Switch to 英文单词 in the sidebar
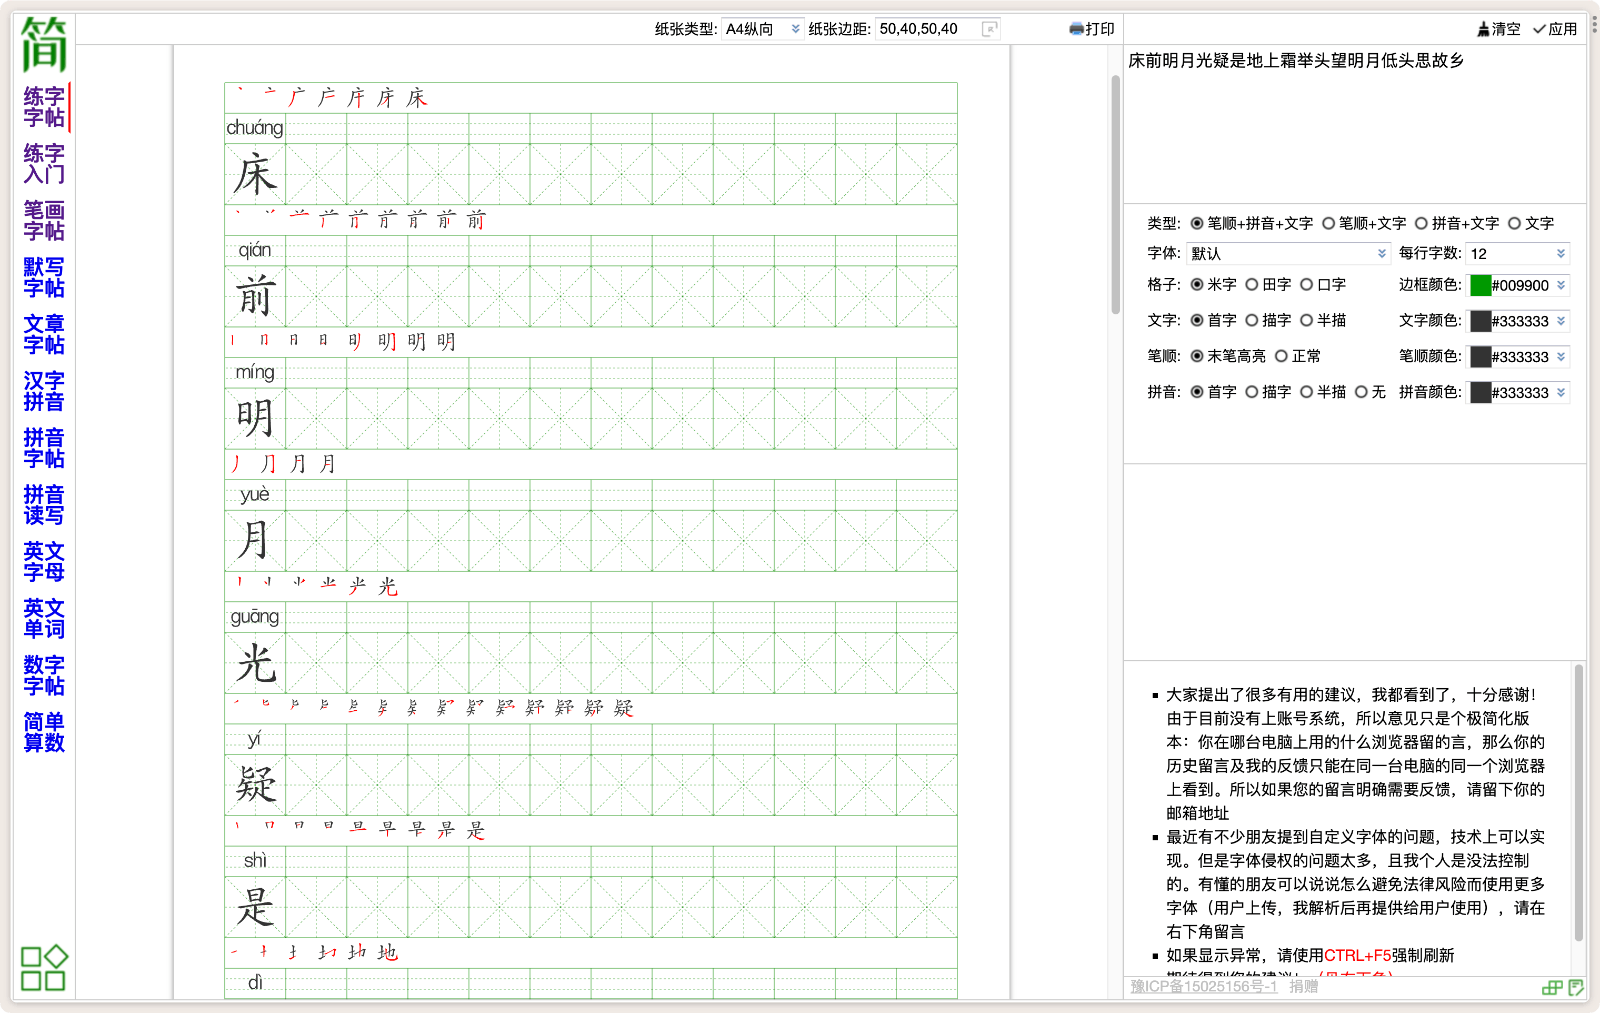The width and height of the screenshot is (1600, 1013). pyautogui.click(x=44, y=619)
